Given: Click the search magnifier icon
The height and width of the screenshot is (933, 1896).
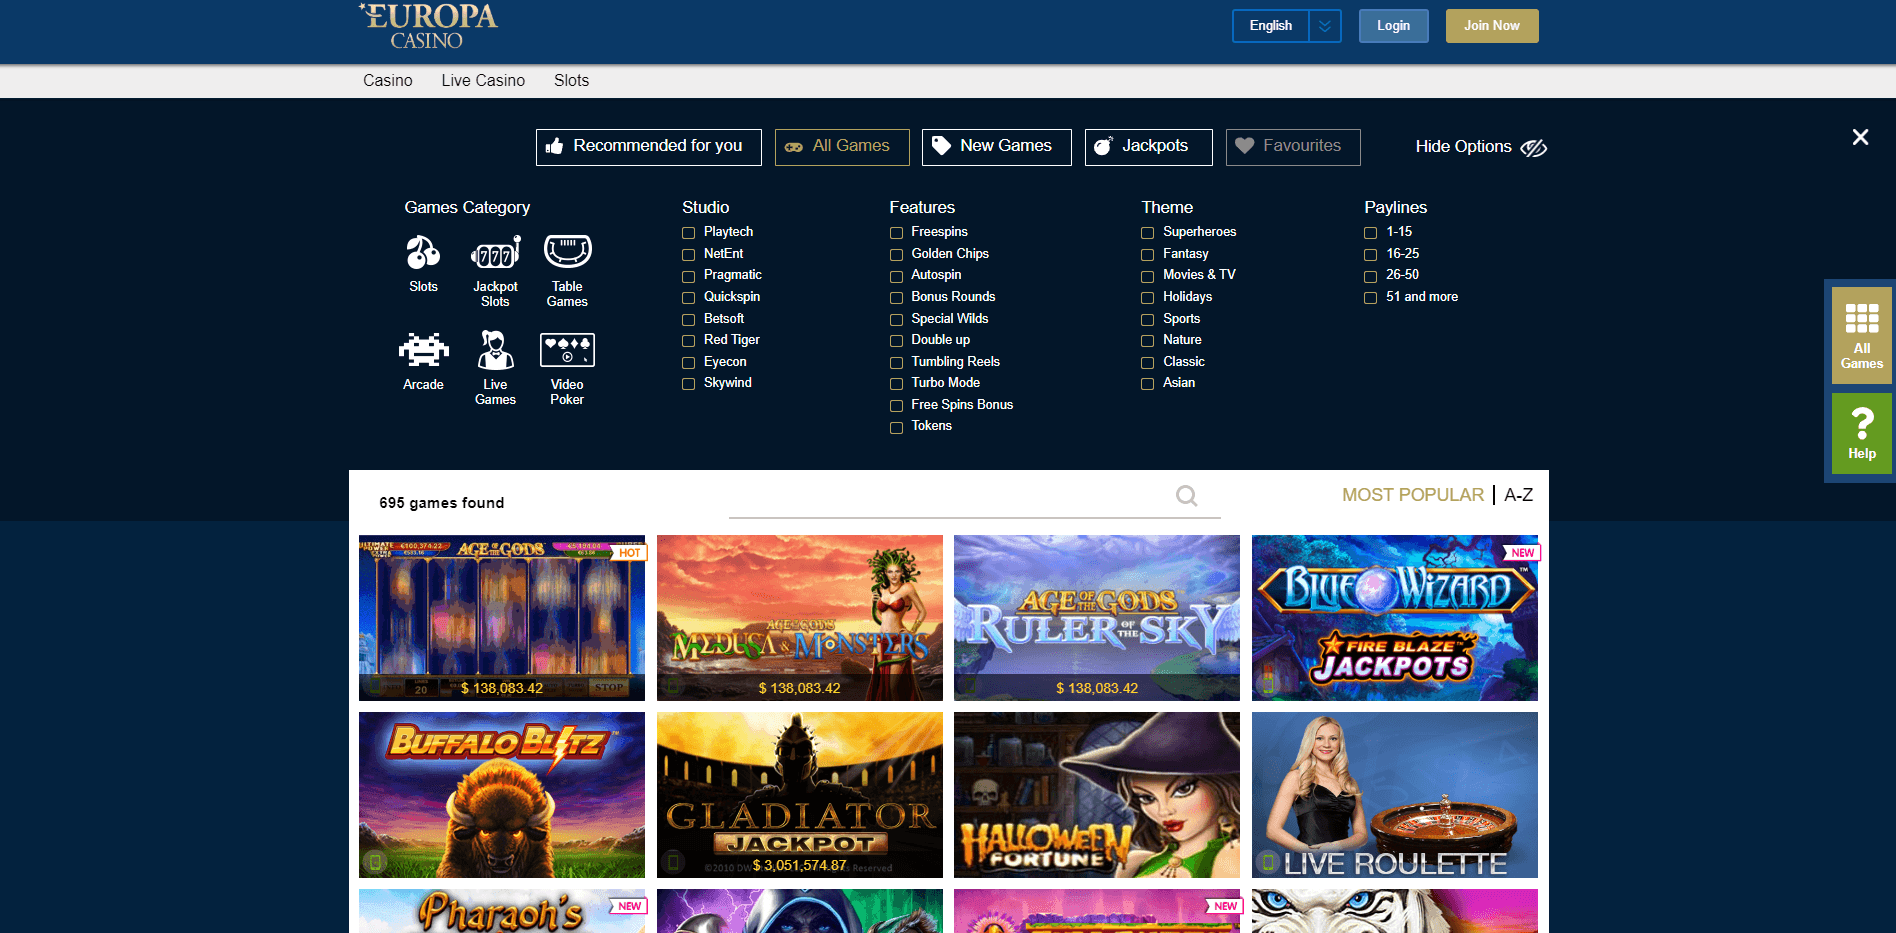Looking at the screenshot, I should [1186, 496].
